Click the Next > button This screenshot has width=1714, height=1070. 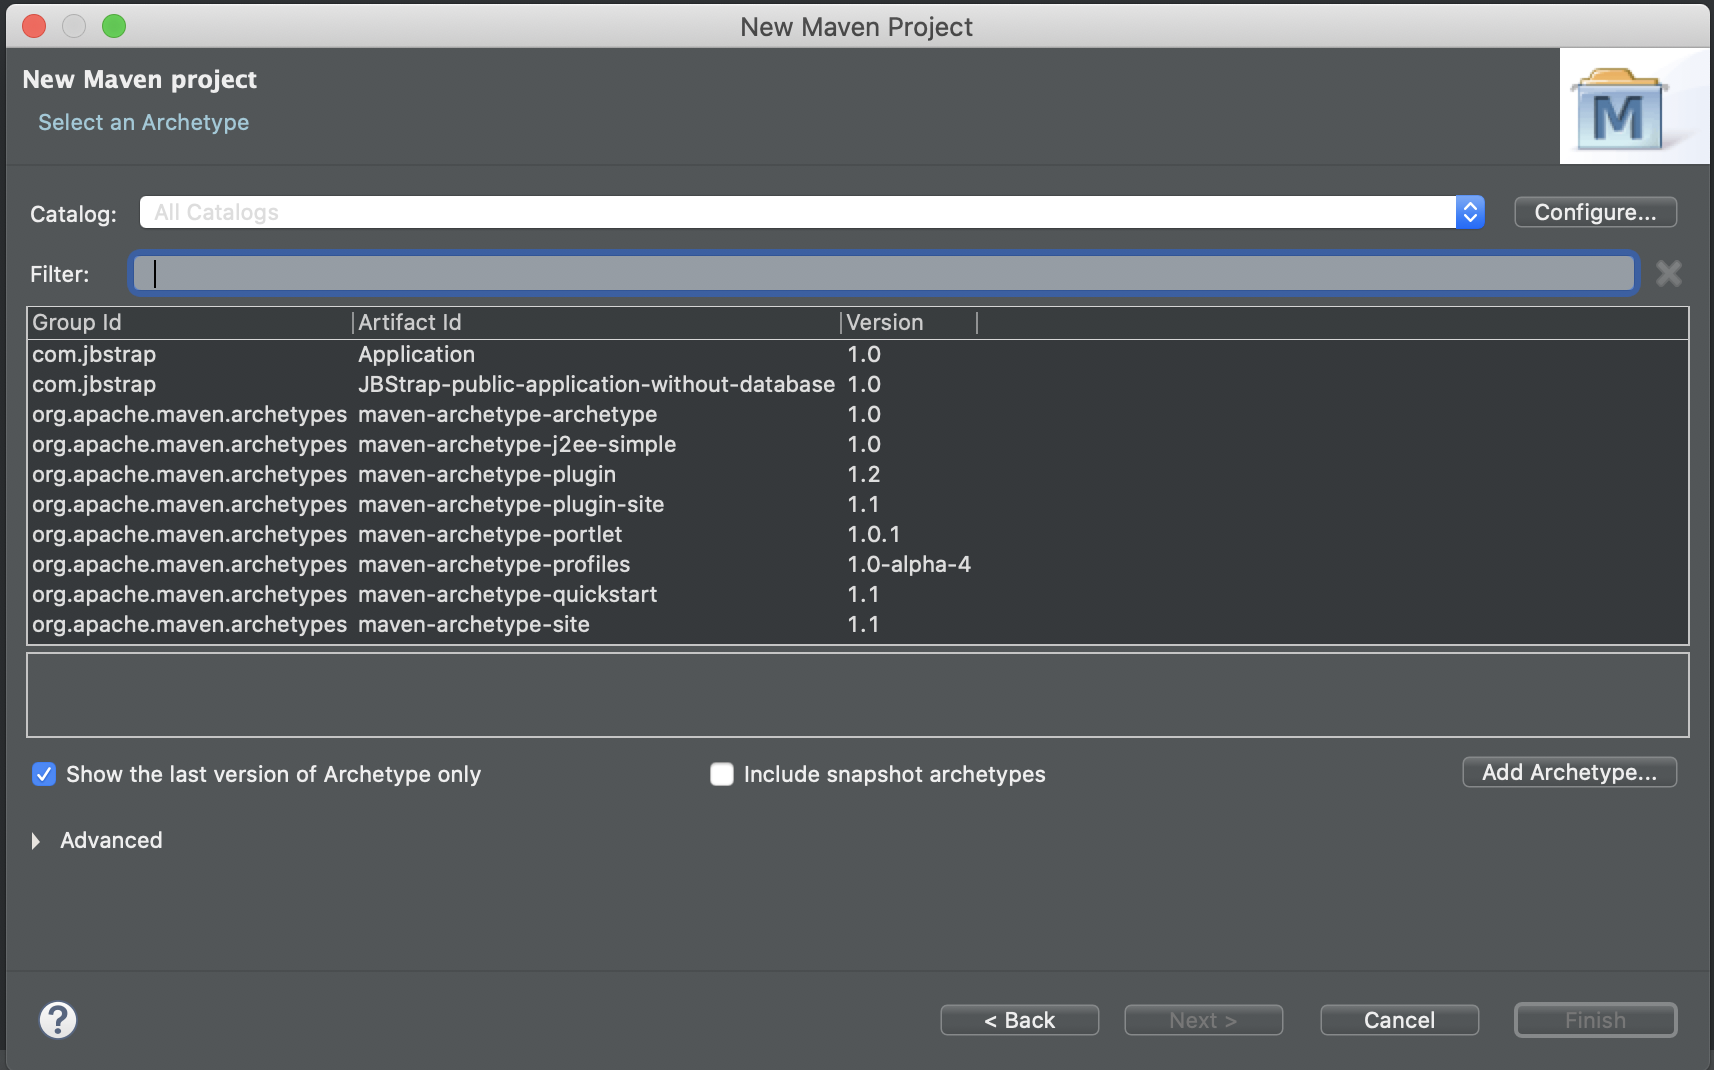pos(1203,1020)
